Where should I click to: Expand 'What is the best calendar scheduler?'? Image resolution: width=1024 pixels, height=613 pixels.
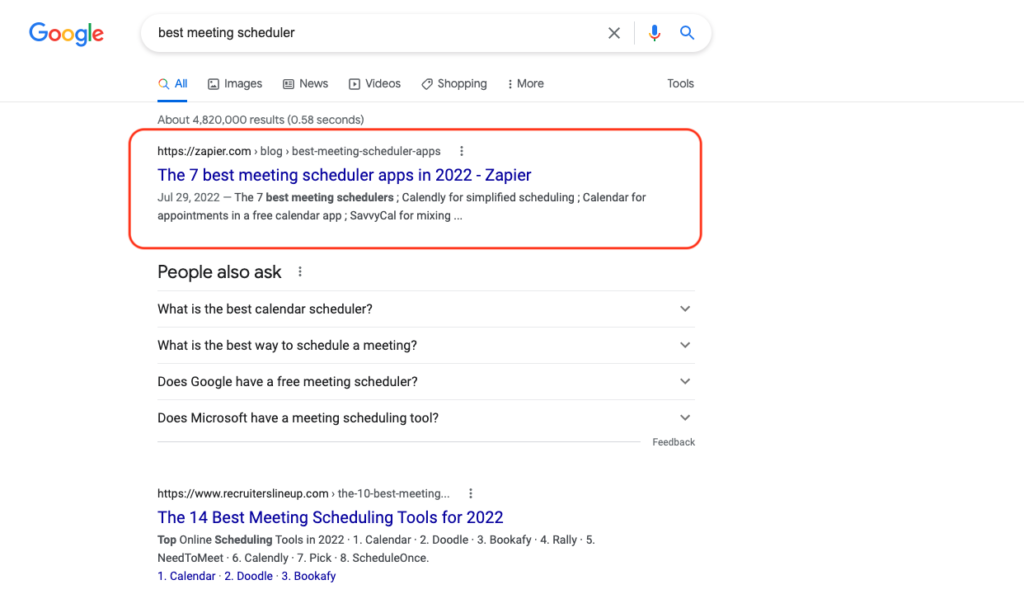[426, 309]
